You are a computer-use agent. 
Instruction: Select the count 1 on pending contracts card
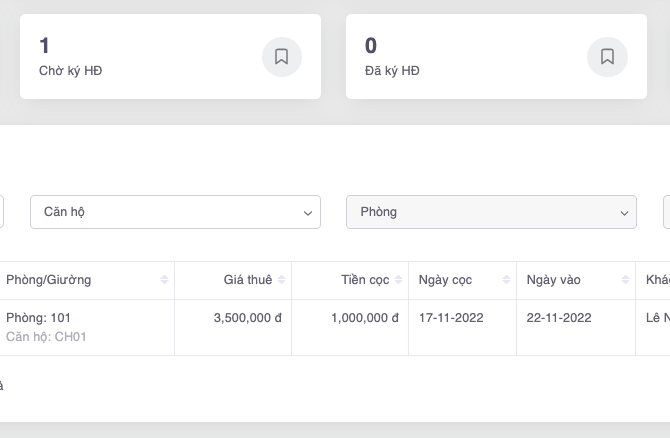pos(44,45)
